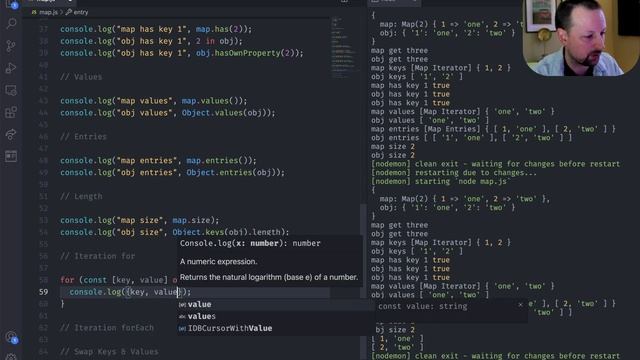Click the JS file icon in breadcrumbs
Viewport: 640px width, 360px height.
(x=34, y=12)
